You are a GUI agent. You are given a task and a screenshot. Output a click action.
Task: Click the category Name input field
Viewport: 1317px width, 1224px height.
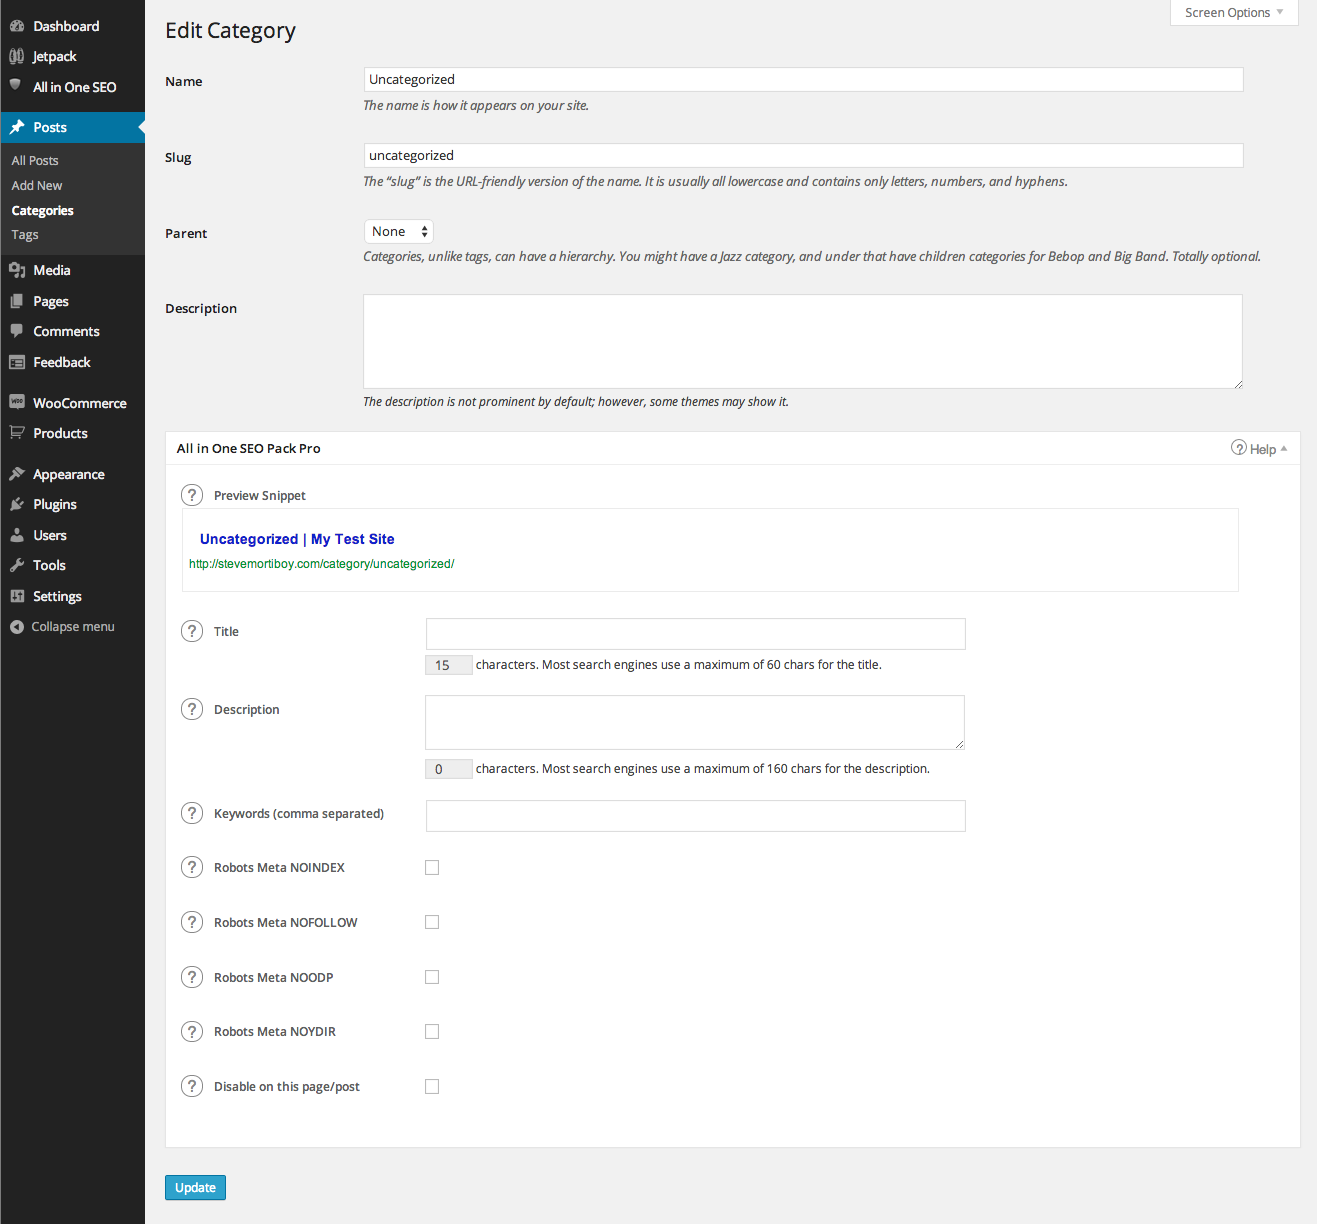pyautogui.click(x=803, y=80)
